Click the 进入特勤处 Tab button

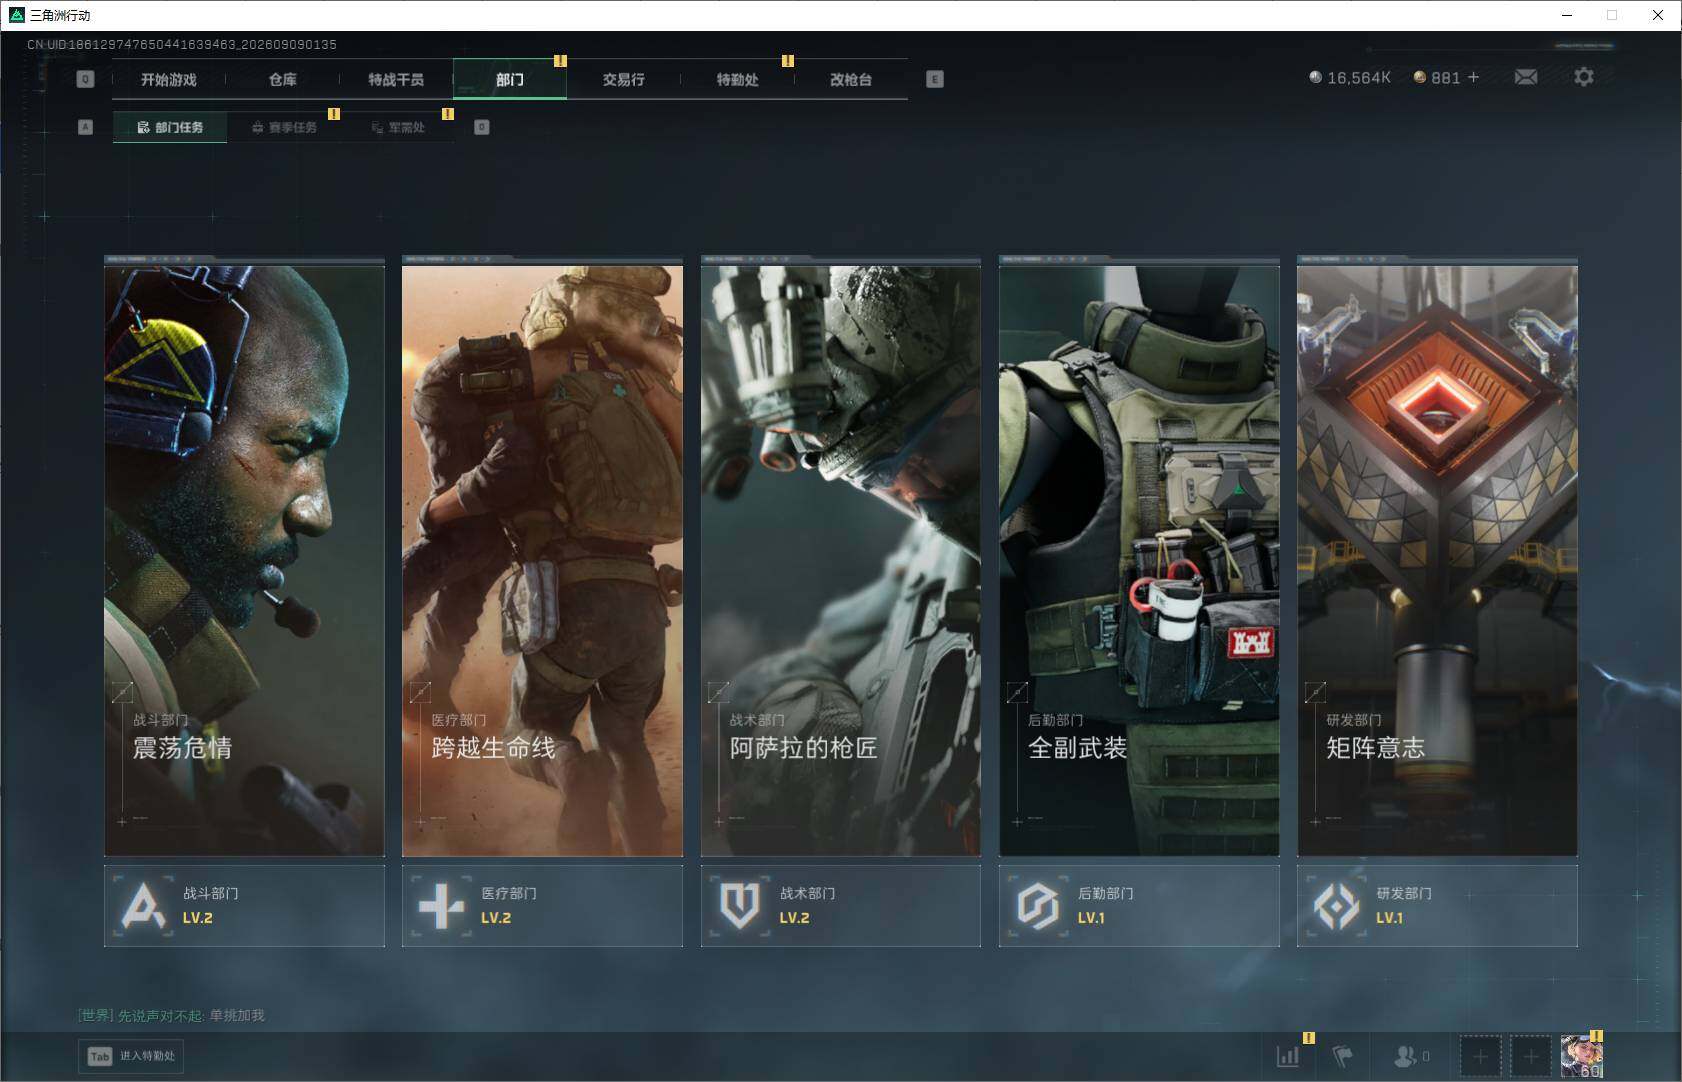[133, 1056]
